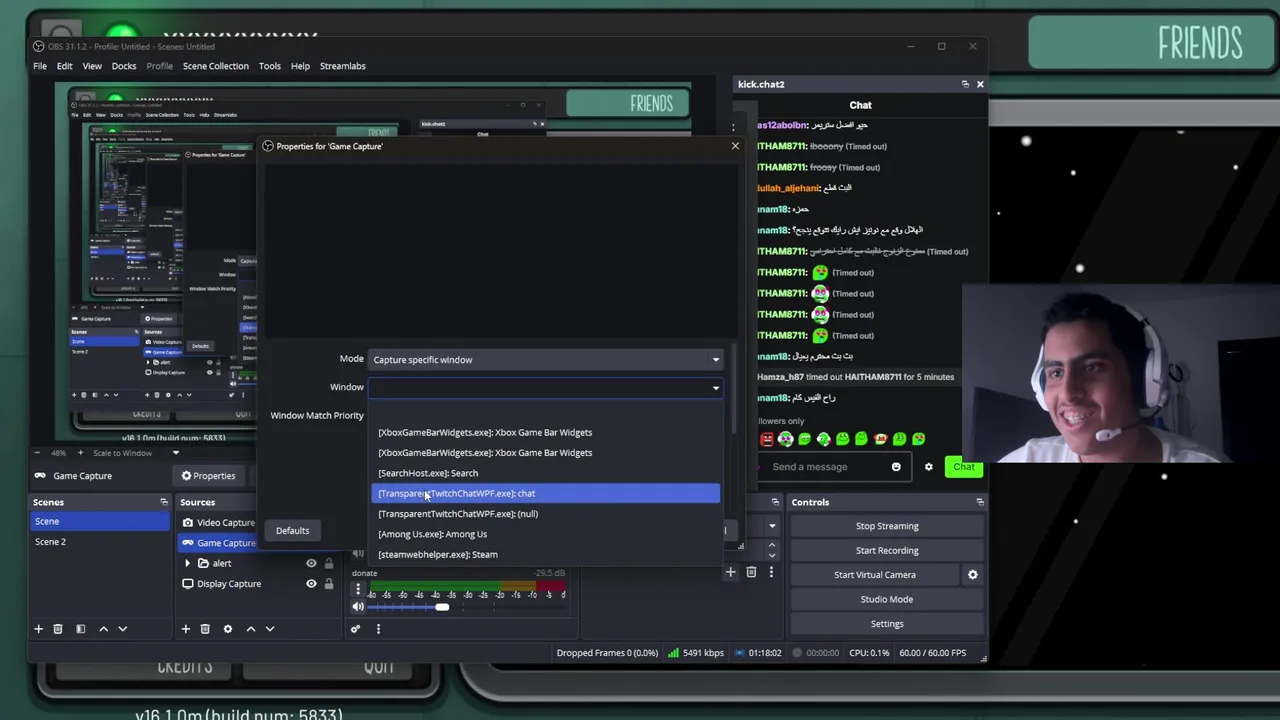Choose SearchHost.exe: Search option
Screen dimensions: 1280x720
[x=546, y=473]
